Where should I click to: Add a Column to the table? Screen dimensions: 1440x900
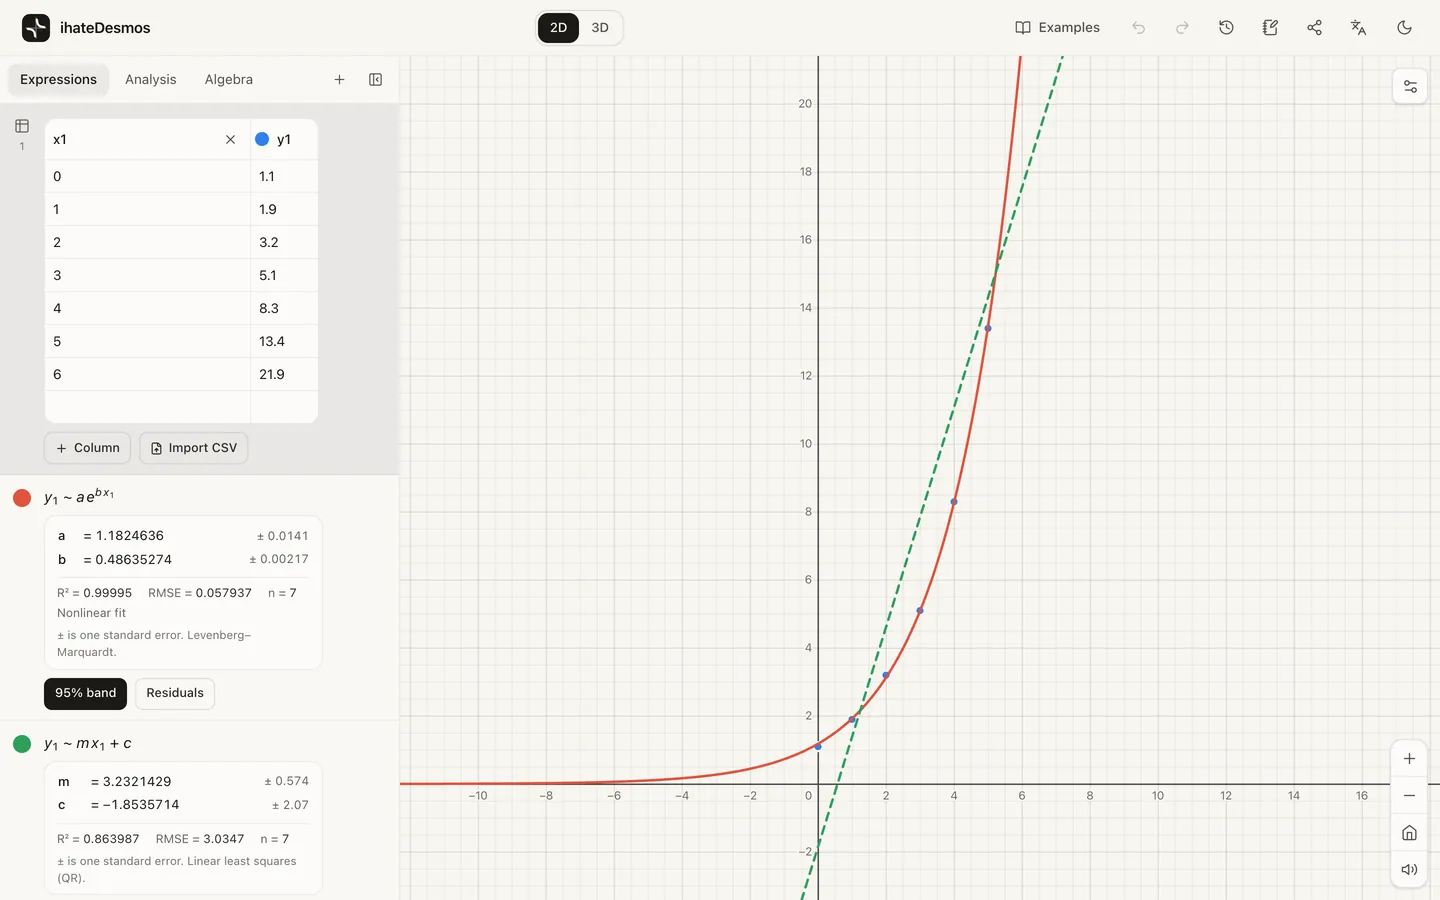tap(88, 448)
